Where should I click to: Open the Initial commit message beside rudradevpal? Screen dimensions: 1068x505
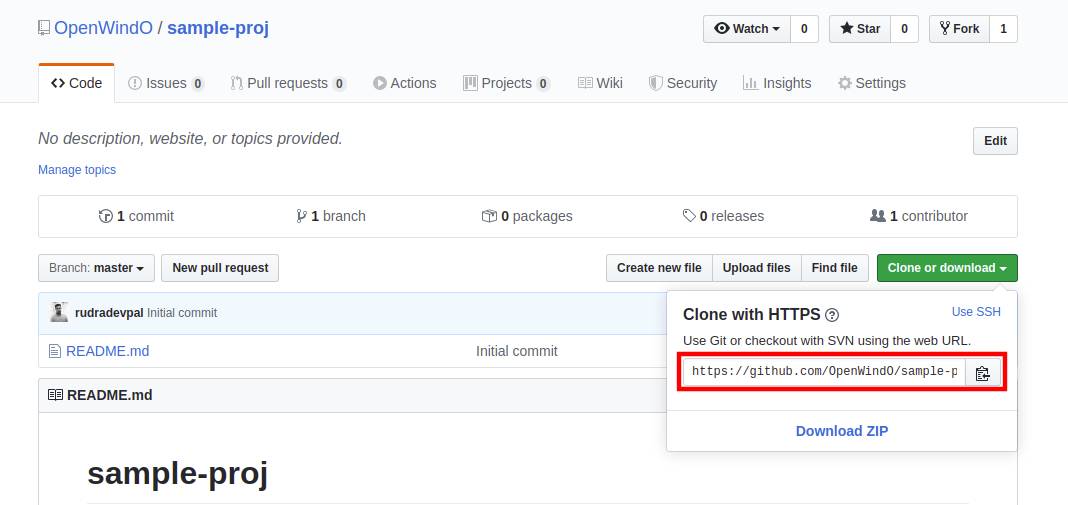(182, 313)
